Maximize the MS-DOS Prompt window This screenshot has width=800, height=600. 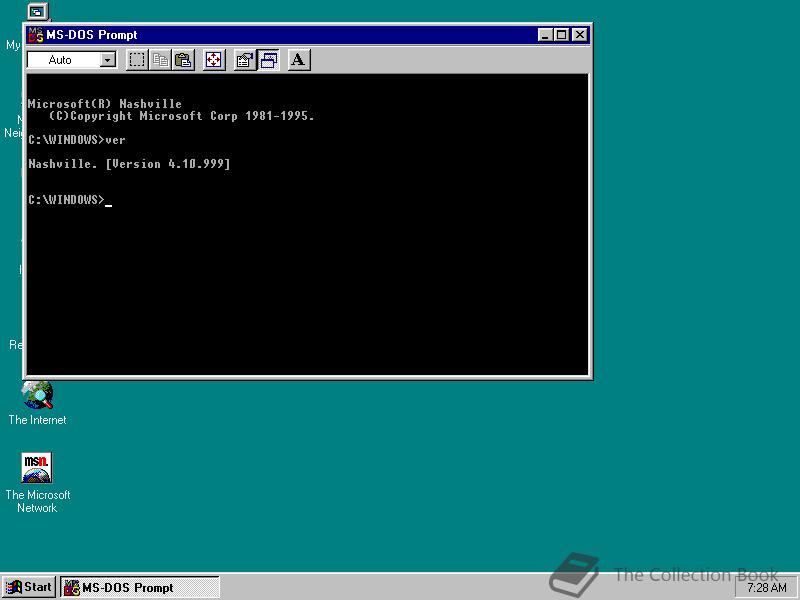(562, 35)
